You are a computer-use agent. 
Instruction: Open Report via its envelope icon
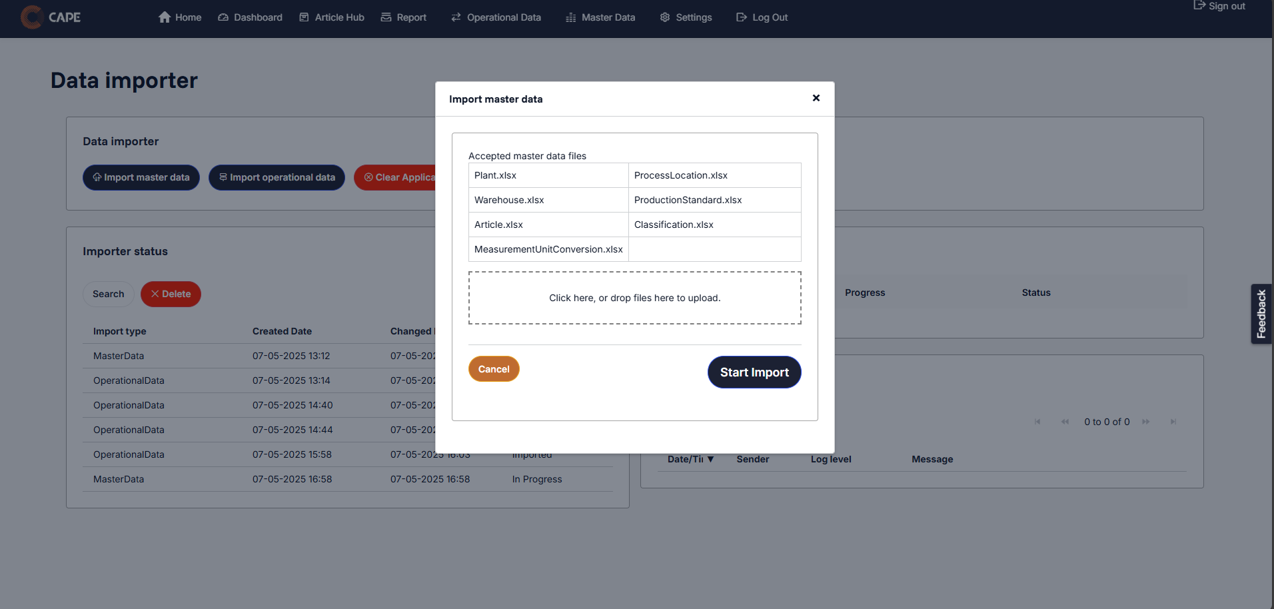click(x=385, y=17)
